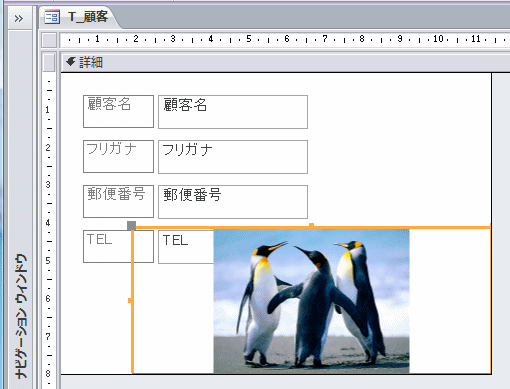
Task: Expand the navigation pane with the chevron button
Action: (x=19, y=18)
